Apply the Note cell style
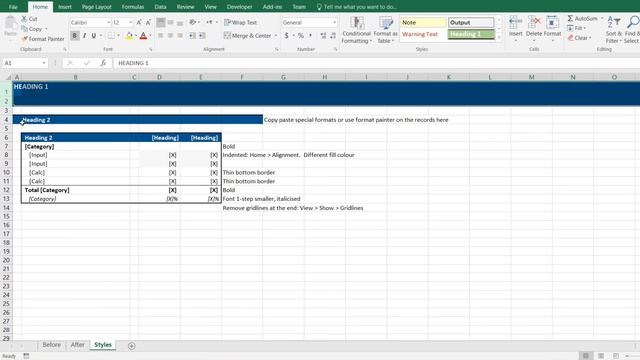The width and height of the screenshot is (640, 360). [422, 22]
